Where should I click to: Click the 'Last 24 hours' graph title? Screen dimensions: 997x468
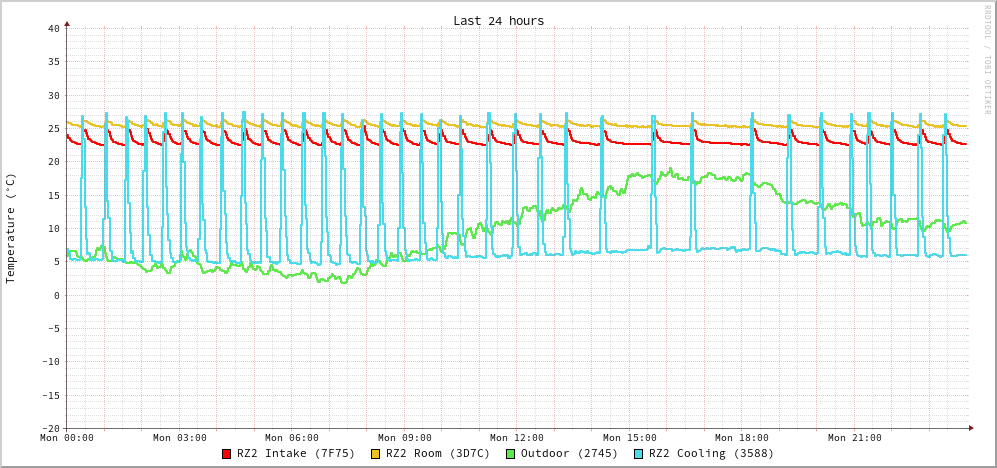pyautogui.click(x=498, y=21)
